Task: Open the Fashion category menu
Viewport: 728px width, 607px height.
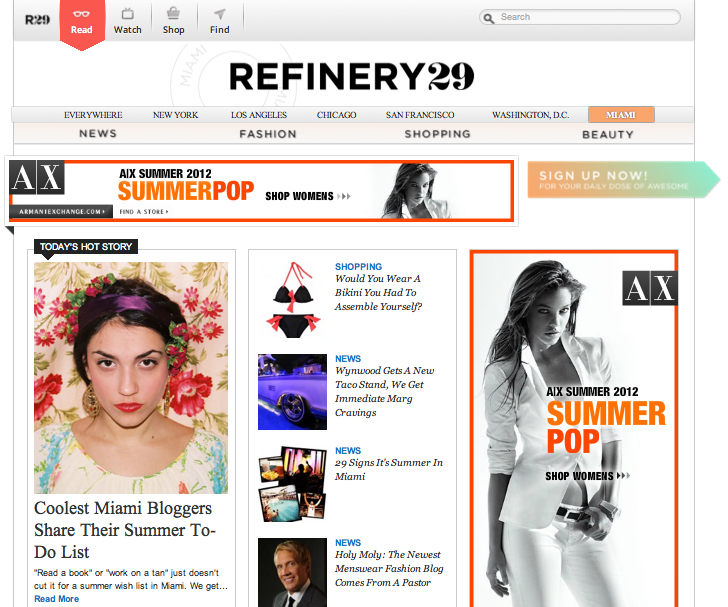Action: (268, 134)
